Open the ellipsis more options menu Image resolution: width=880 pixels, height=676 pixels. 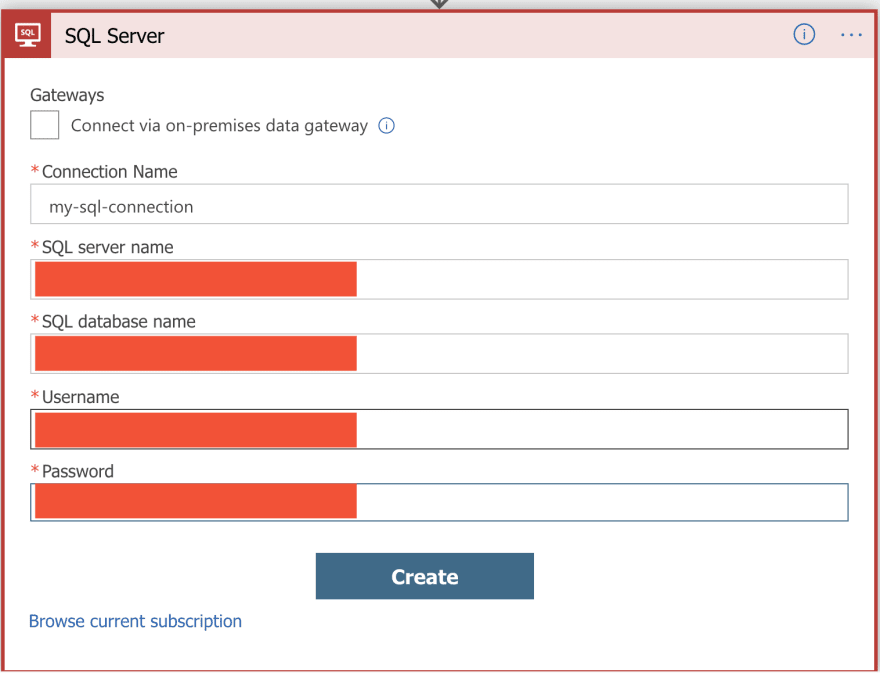851,35
